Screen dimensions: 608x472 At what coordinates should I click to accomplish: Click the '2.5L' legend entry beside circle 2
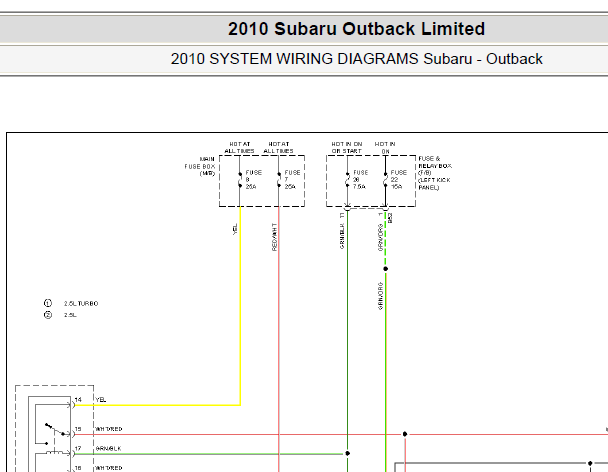(70, 315)
